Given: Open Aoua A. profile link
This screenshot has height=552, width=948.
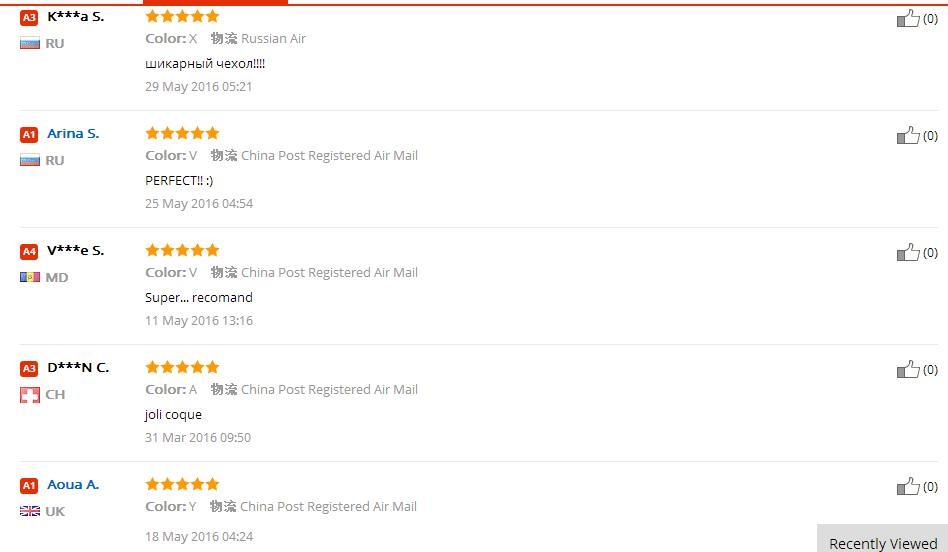Looking at the screenshot, I should coord(73,484).
